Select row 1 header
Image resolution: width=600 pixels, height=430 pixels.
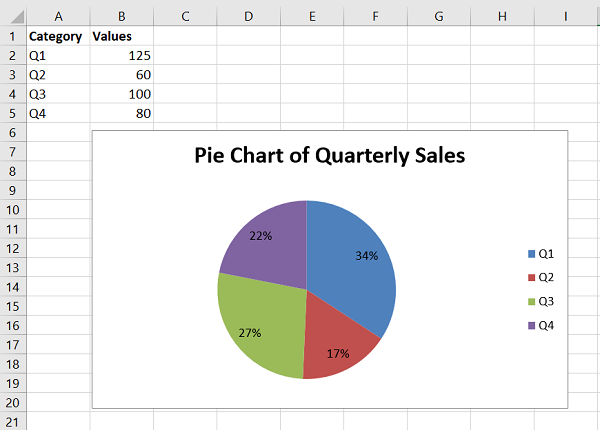[x=12, y=36]
